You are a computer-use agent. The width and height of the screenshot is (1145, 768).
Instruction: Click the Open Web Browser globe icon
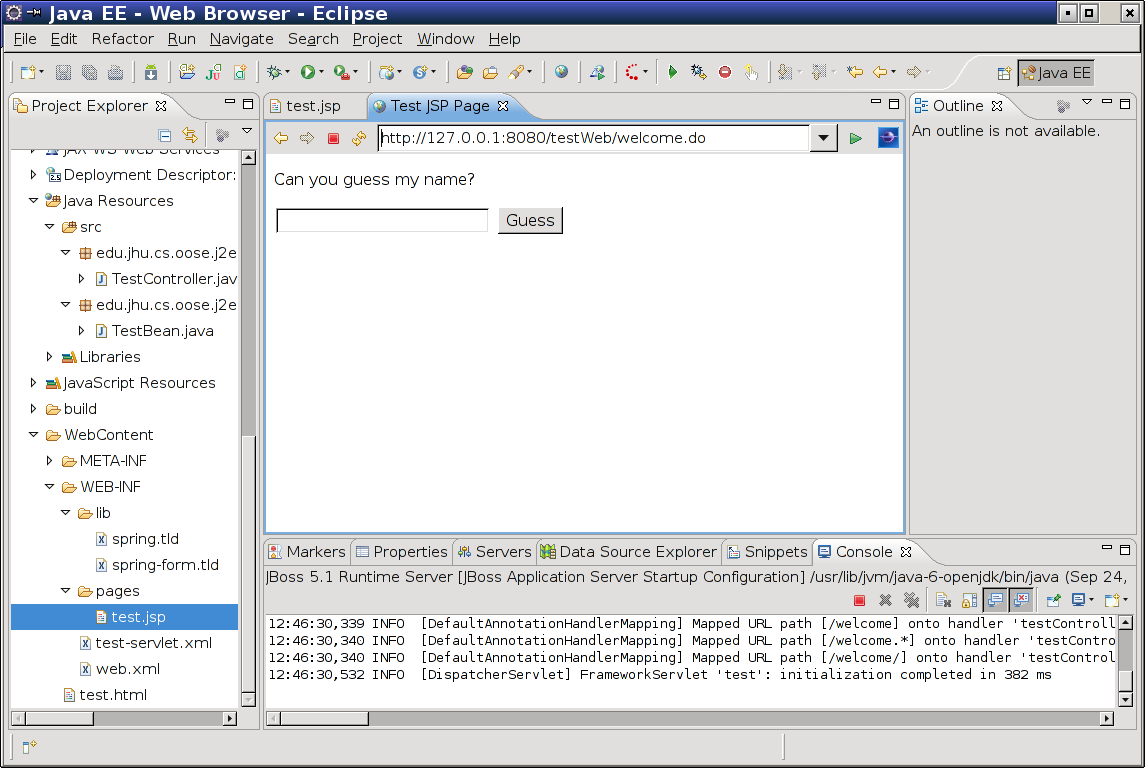pyautogui.click(x=561, y=72)
